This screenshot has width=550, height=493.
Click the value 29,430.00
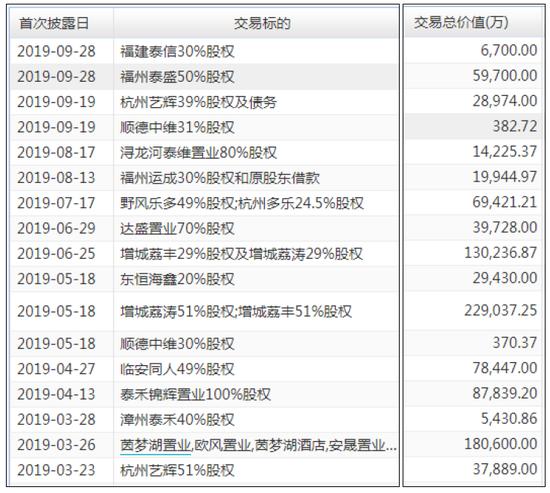click(505, 278)
